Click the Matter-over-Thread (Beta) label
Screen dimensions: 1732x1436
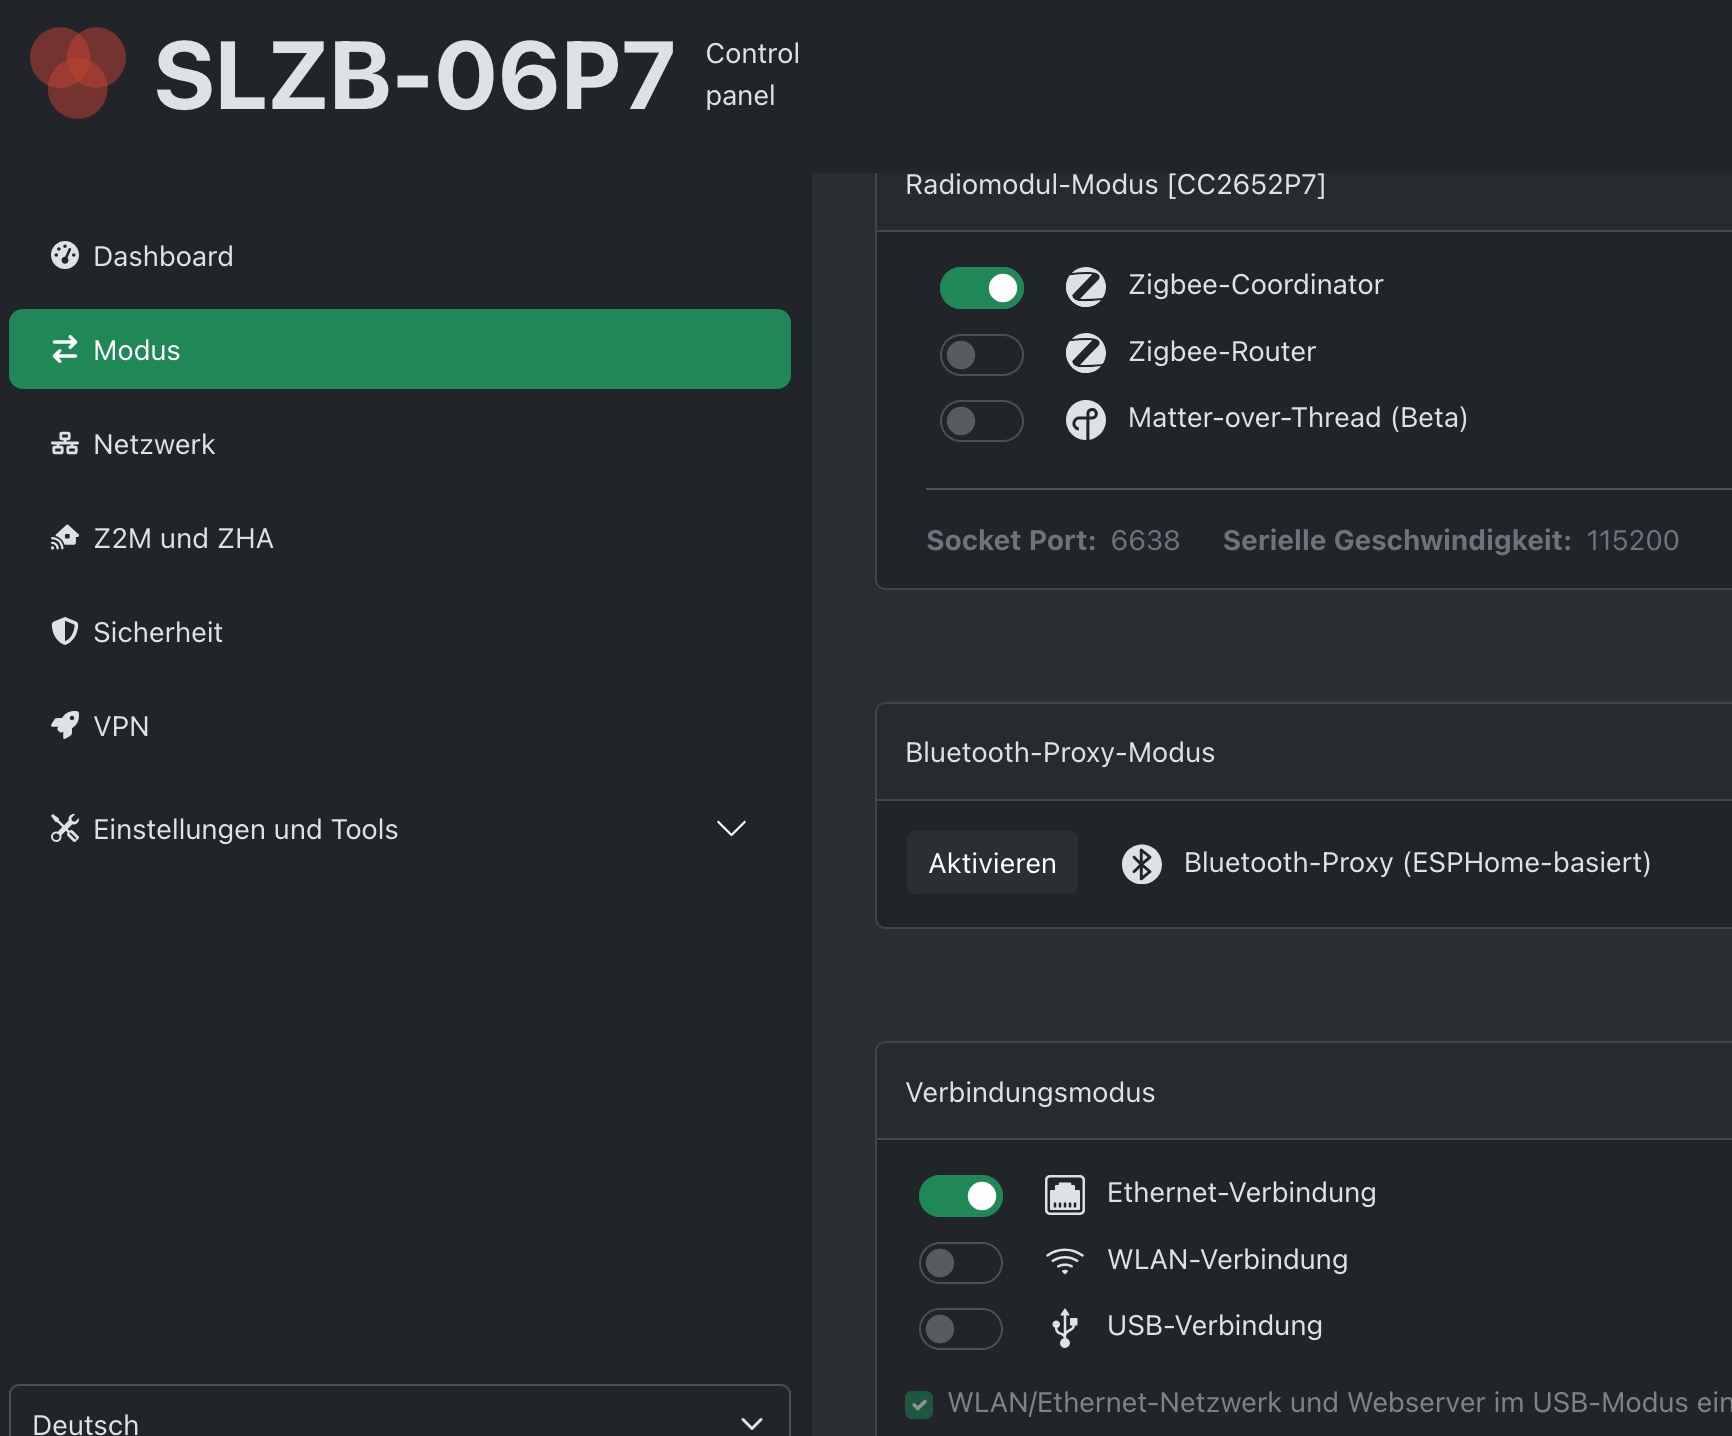coord(1298,418)
